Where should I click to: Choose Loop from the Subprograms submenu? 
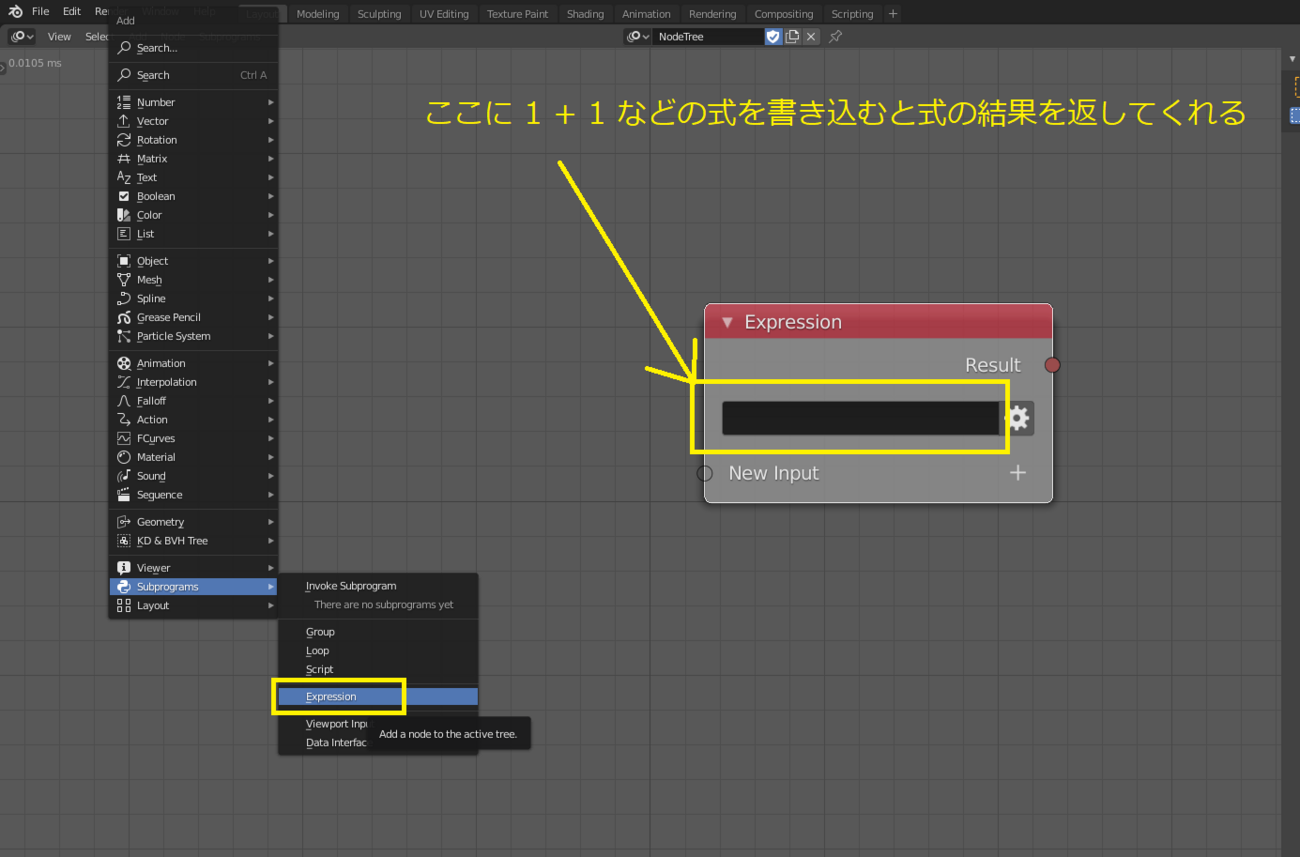tap(317, 651)
